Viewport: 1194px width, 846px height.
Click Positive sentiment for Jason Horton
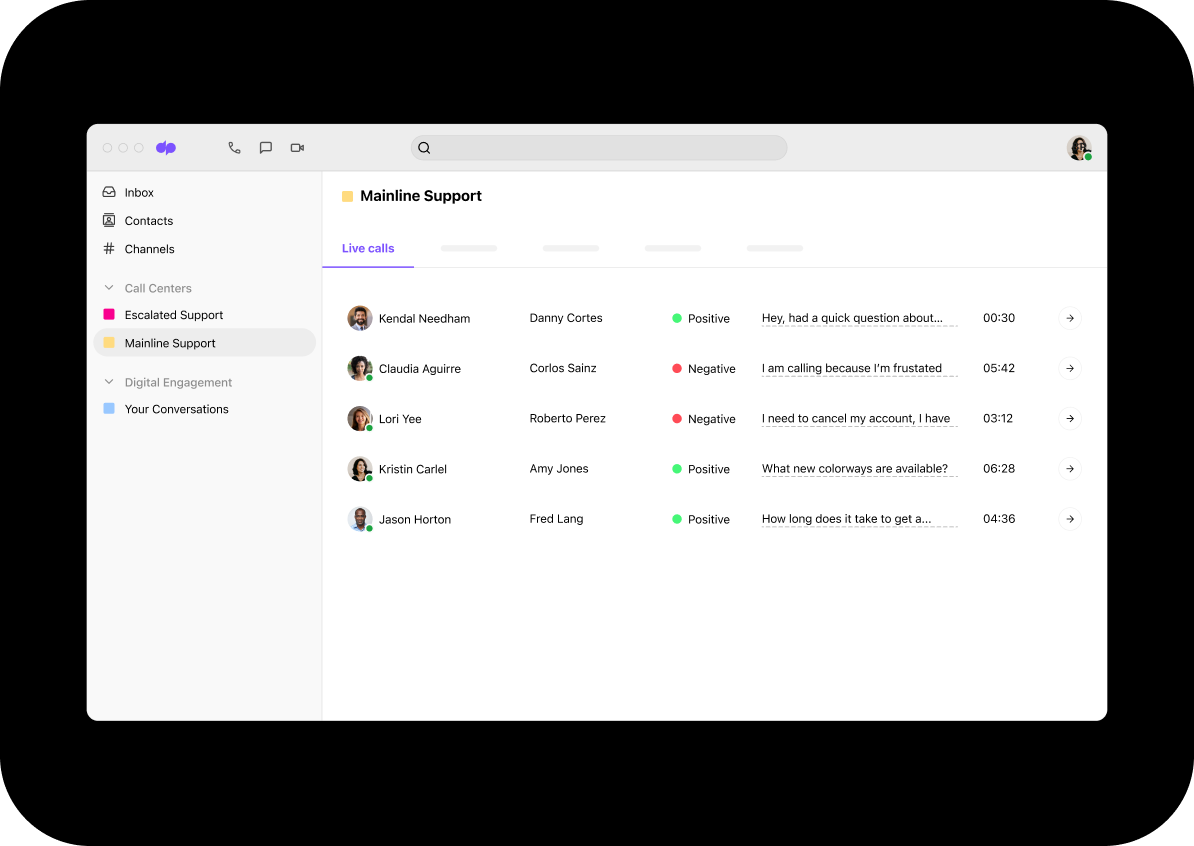point(701,519)
